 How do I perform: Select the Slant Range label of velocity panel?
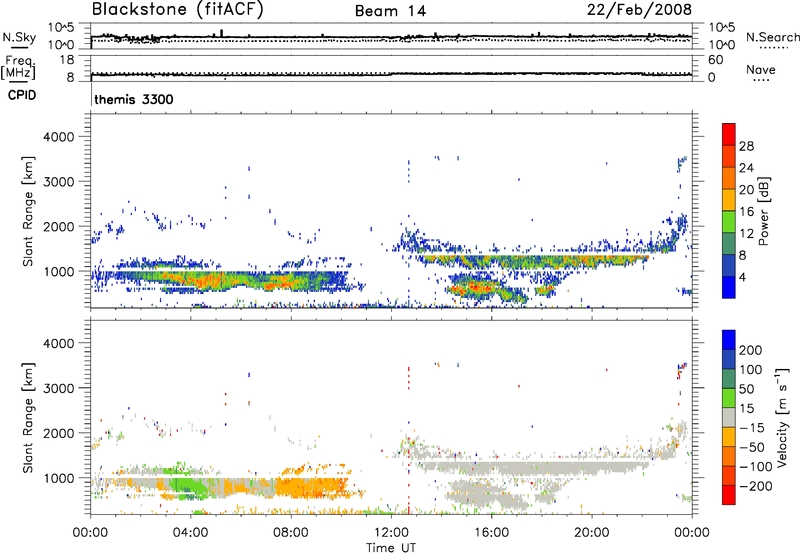pyautogui.click(x=29, y=417)
